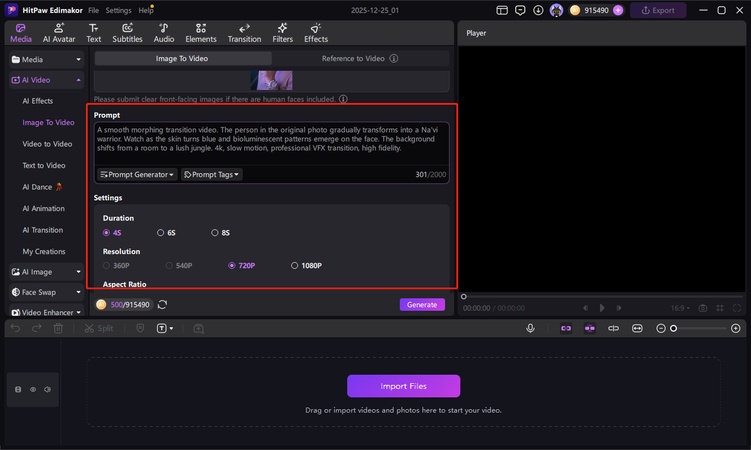Open the Prompt Tags dropdown
Image resolution: width=751 pixels, height=450 pixels.
click(211, 174)
